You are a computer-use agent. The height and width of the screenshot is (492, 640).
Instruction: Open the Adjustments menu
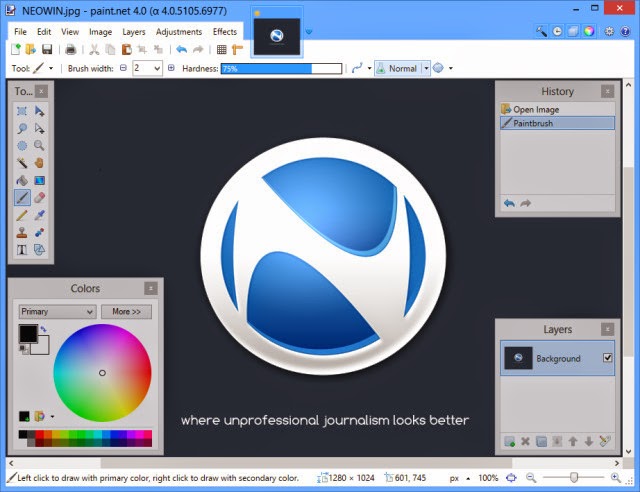click(x=179, y=32)
